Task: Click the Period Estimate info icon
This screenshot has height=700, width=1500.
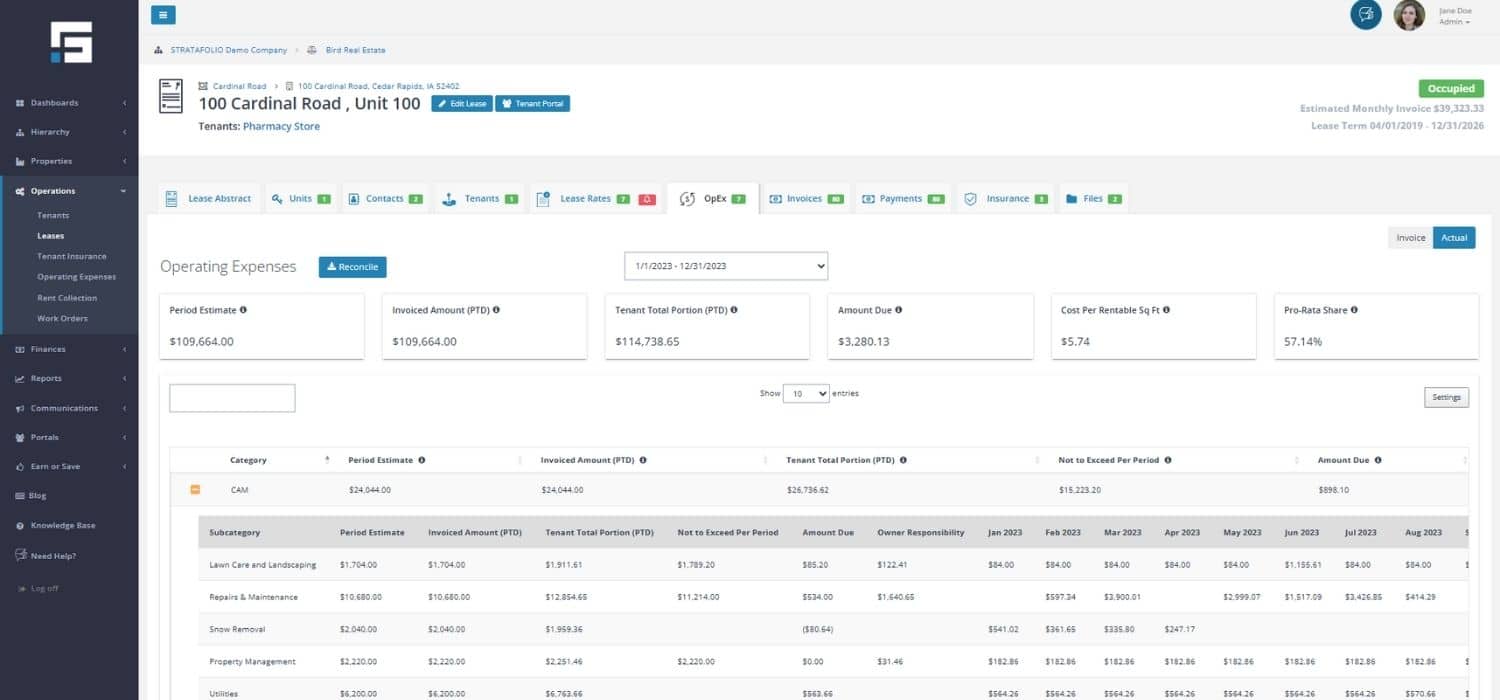Action: click(x=243, y=310)
